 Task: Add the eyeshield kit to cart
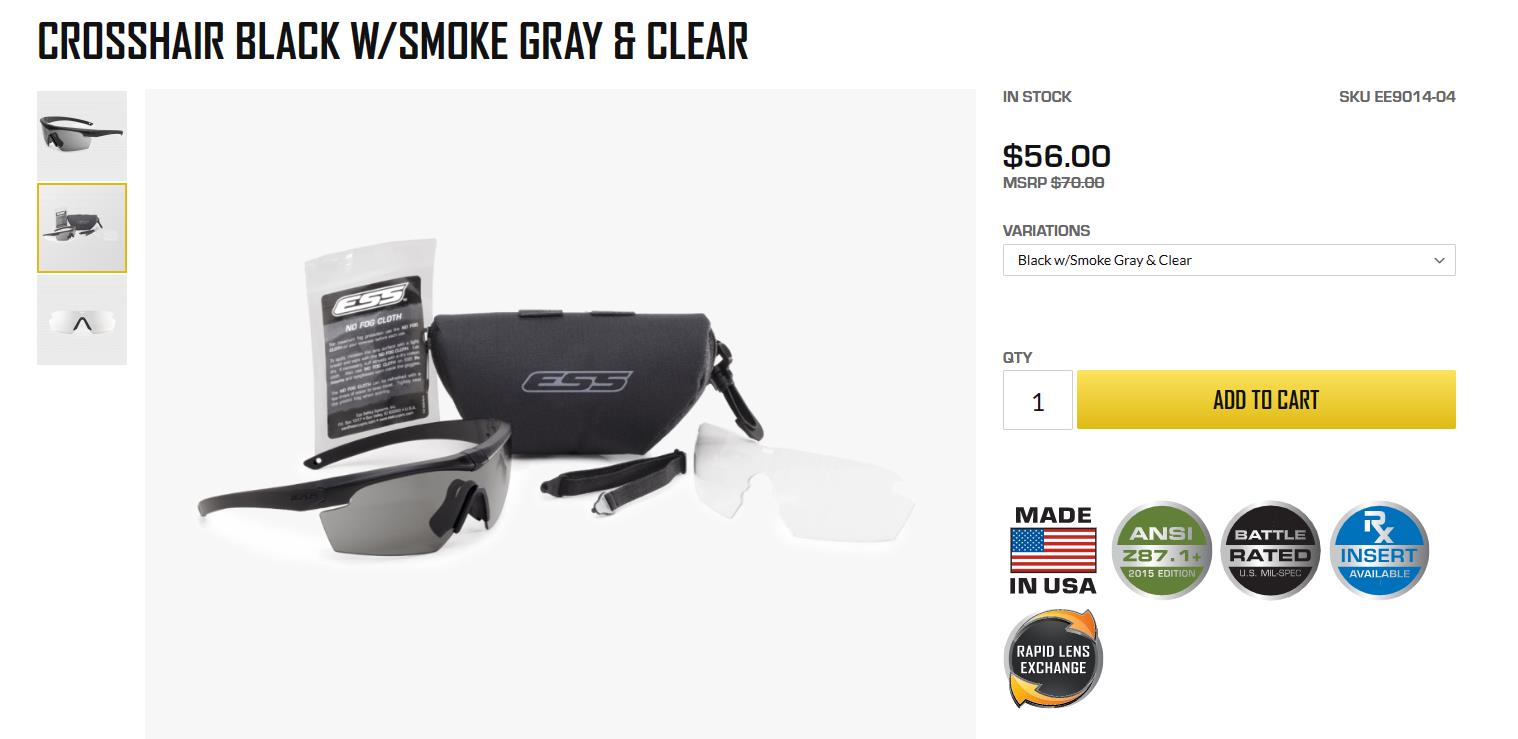[x=1266, y=400]
